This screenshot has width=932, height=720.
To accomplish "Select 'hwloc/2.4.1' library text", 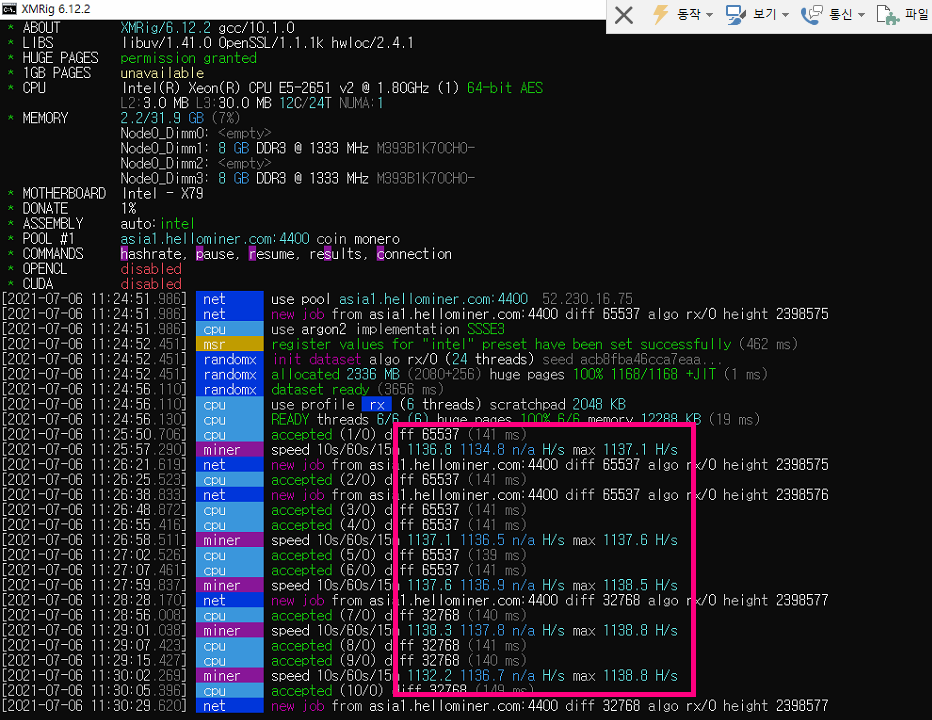I will click(x=373, y=43).
